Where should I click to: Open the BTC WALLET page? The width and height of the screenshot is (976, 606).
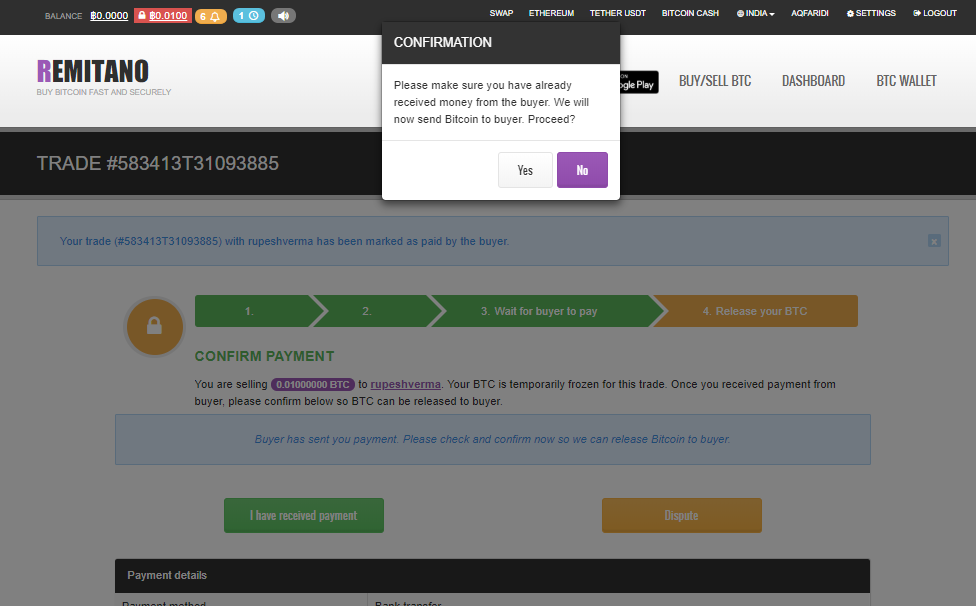tap(906, 81)
